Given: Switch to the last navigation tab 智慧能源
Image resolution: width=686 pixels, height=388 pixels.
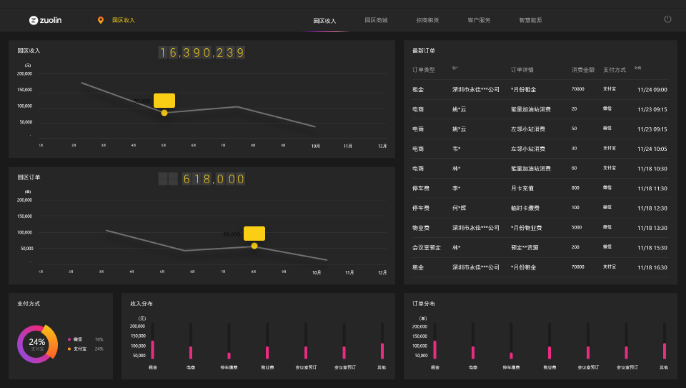Looking at the screenshot, I should coord(530,20).
